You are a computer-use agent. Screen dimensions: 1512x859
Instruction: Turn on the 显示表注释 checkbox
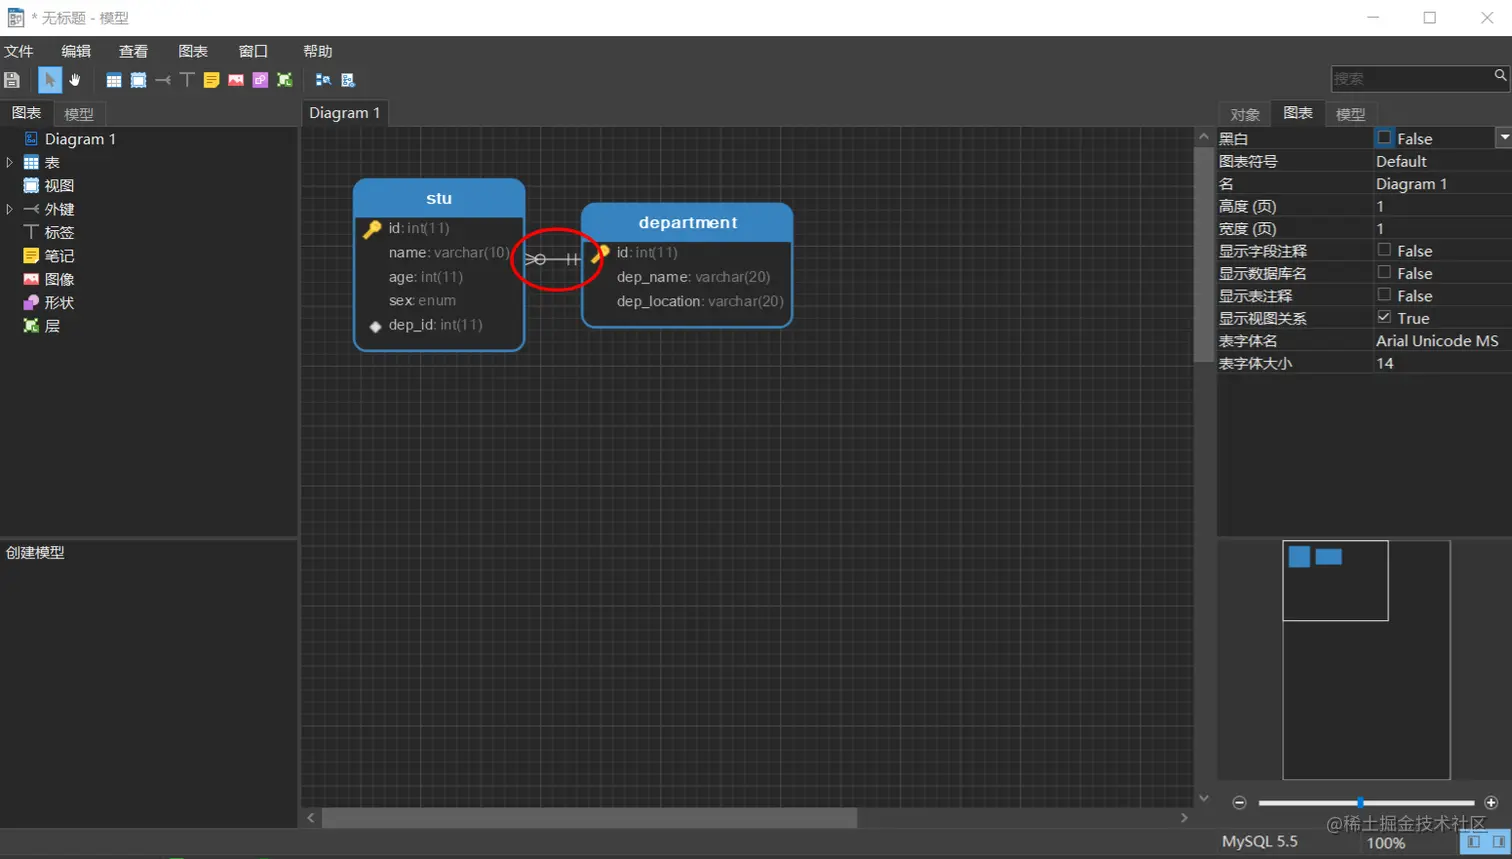tap(1384, 295)
